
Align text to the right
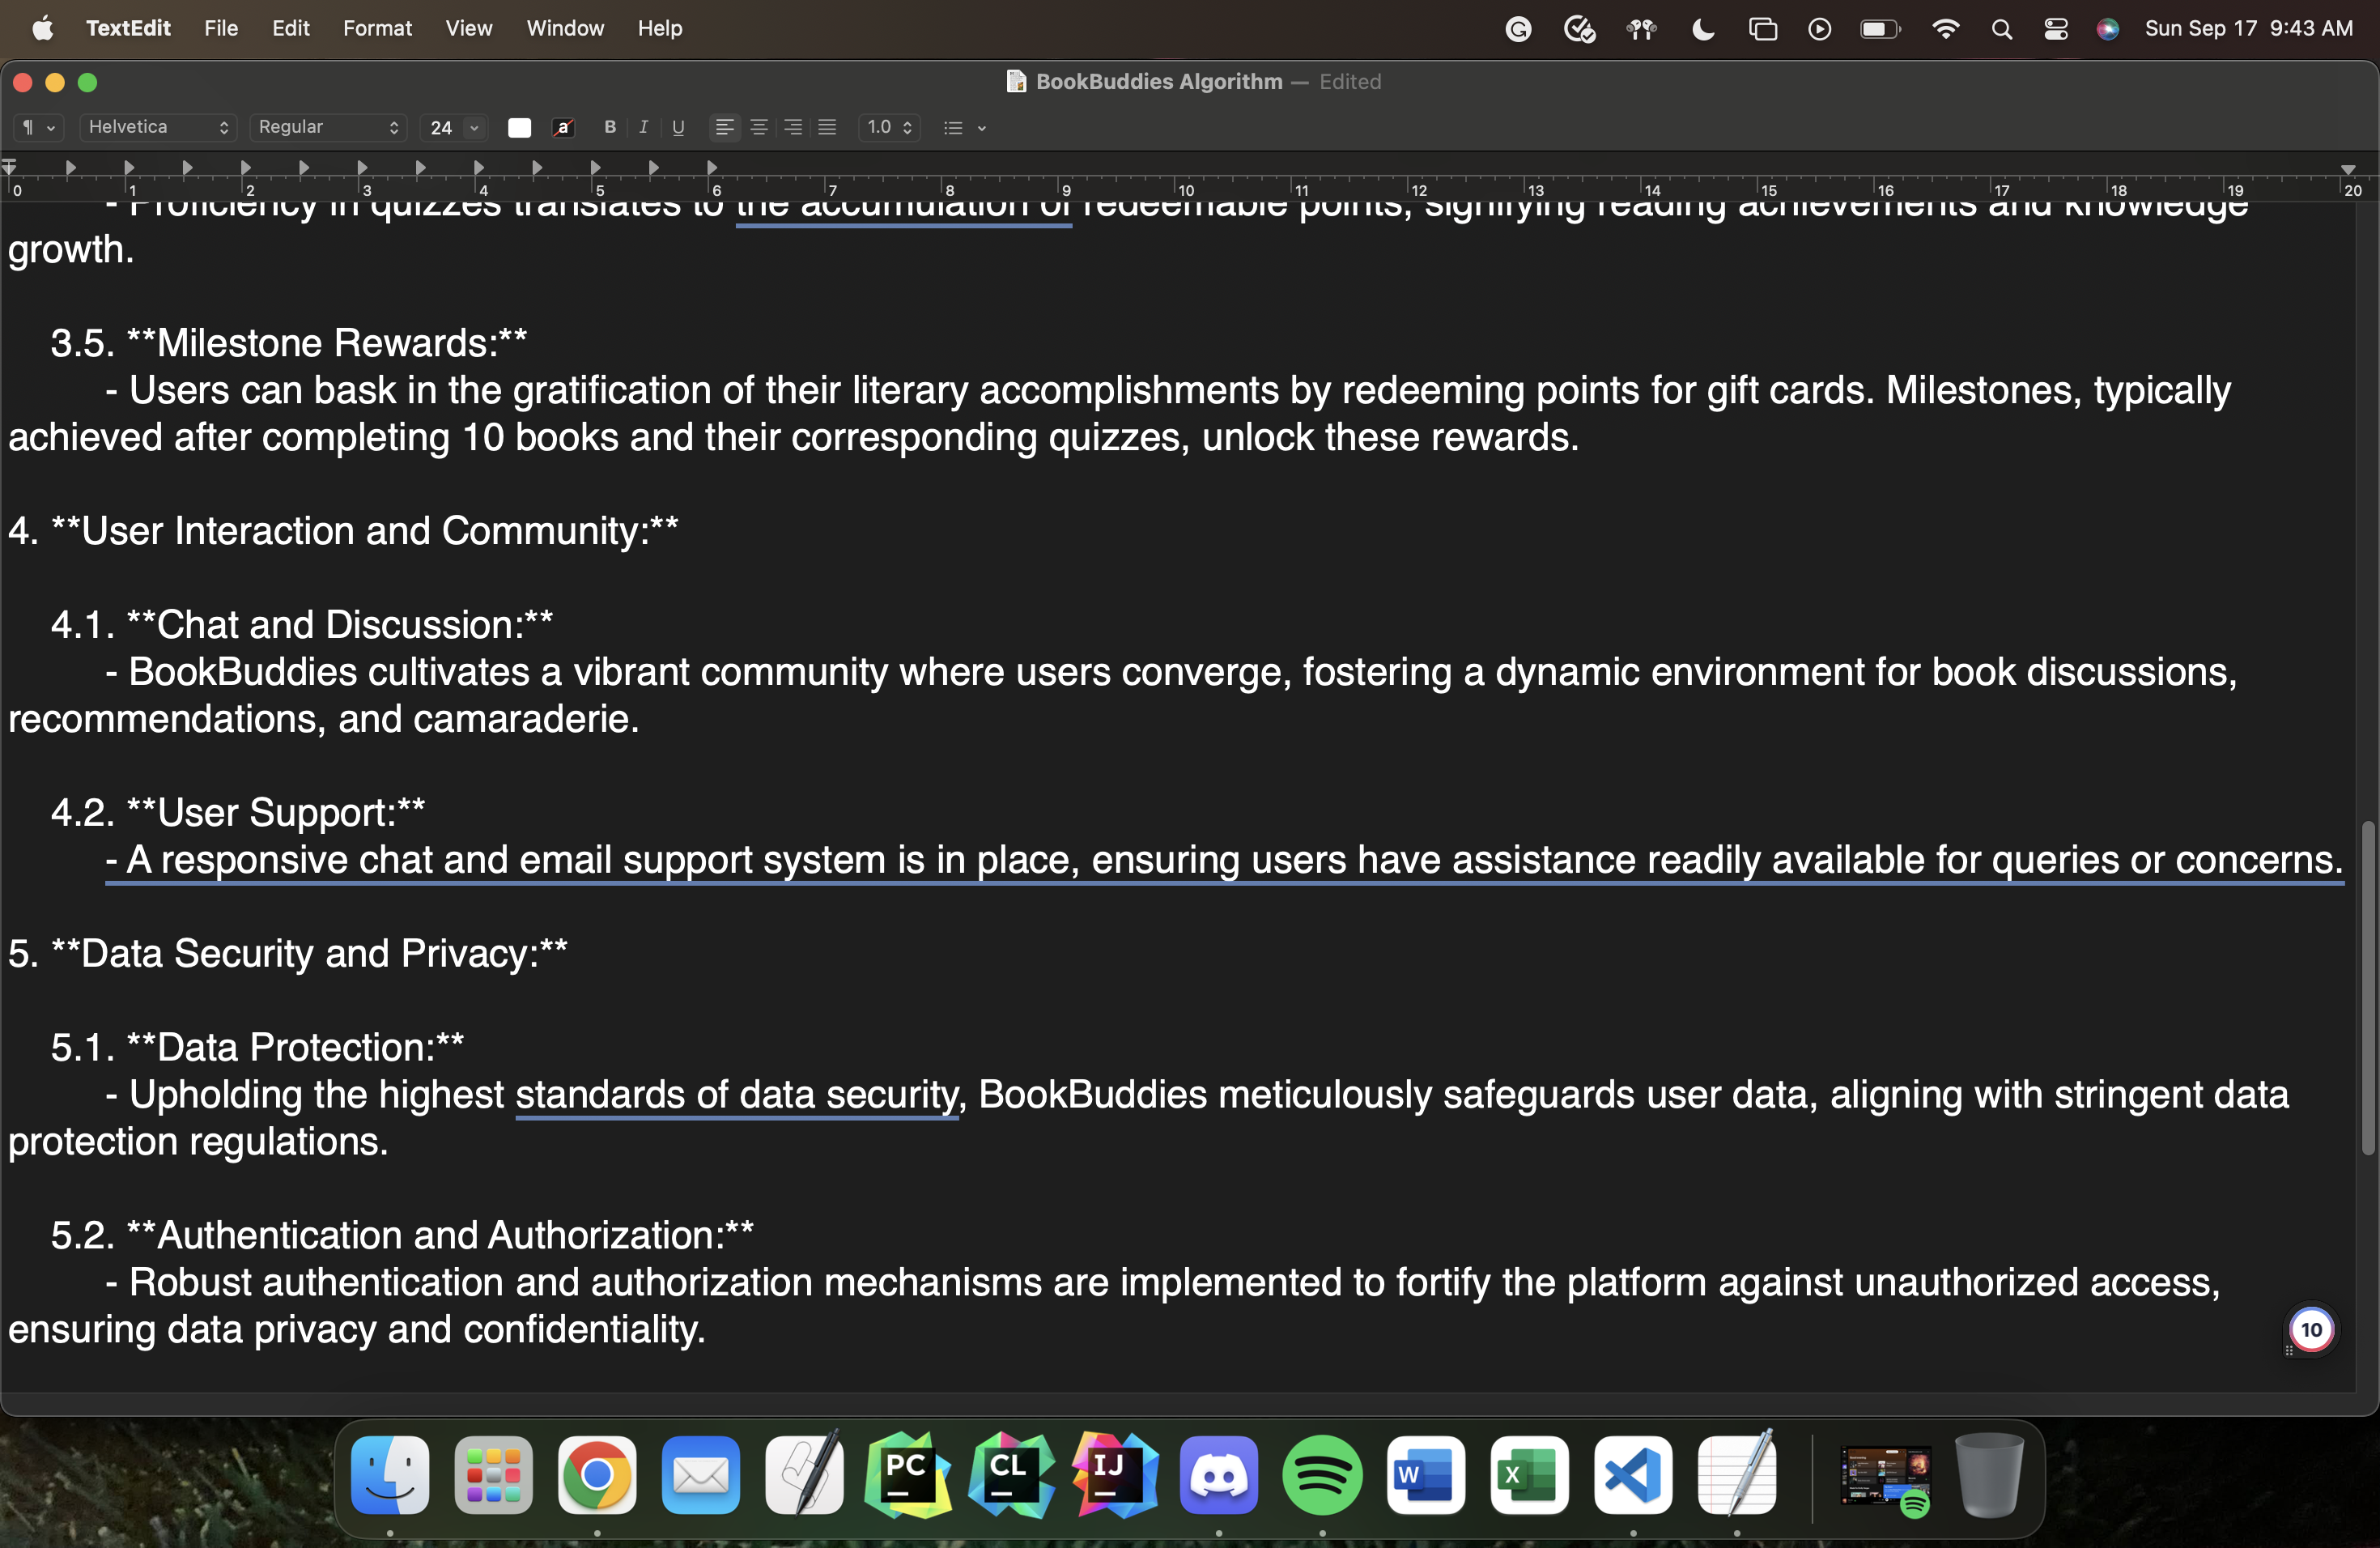point(793,127)
